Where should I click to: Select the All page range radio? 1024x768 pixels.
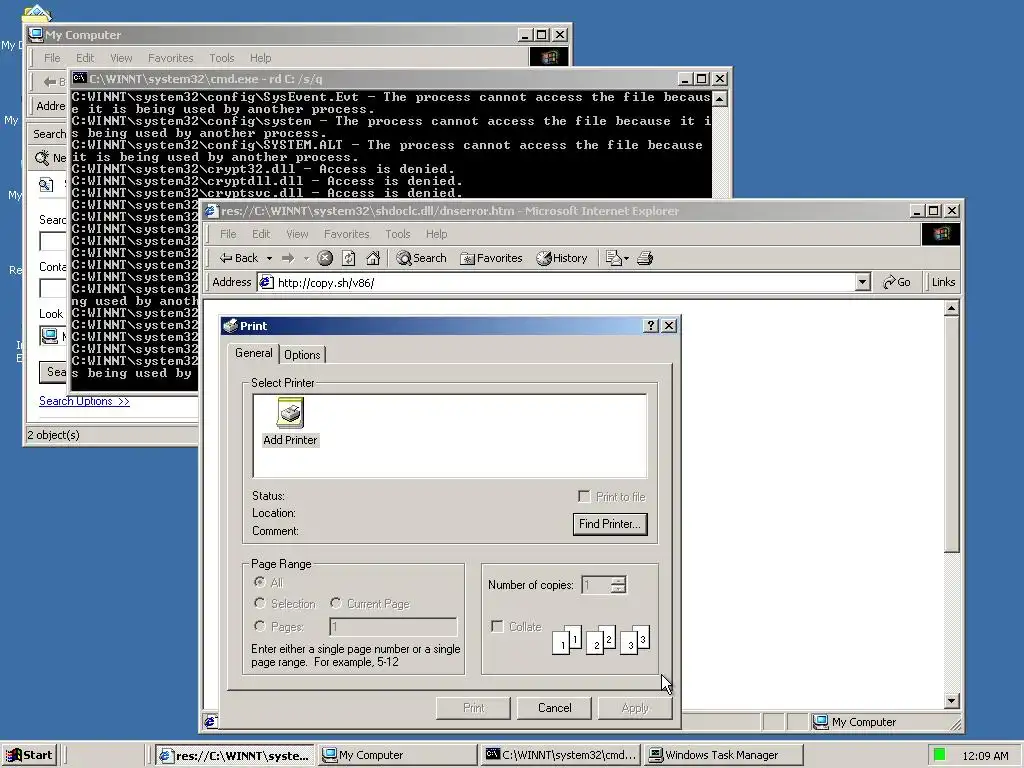[259, 582]
